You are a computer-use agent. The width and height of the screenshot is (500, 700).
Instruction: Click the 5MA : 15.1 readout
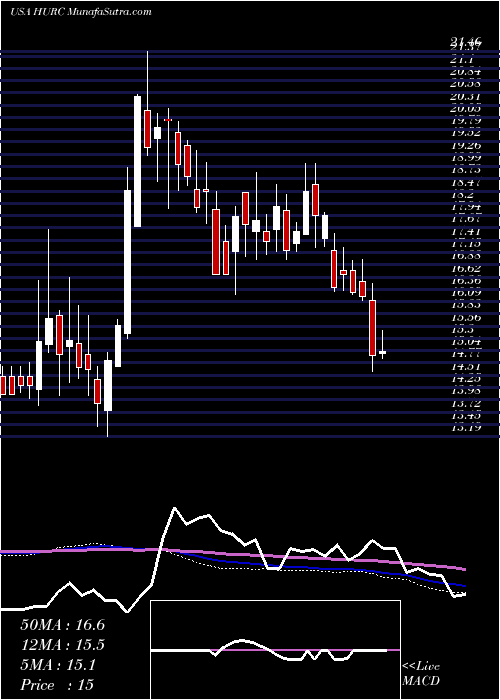[57, 665]
